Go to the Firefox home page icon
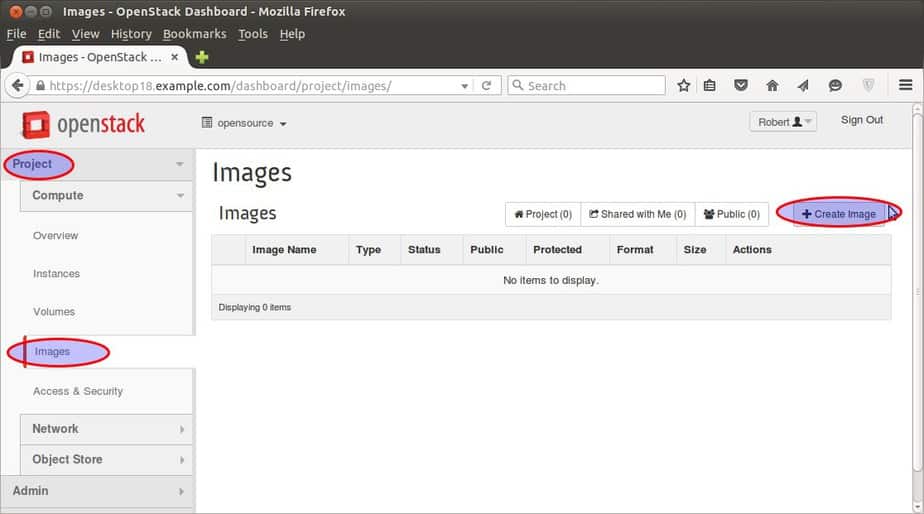 pyautogui.click(x=772, y=85)
